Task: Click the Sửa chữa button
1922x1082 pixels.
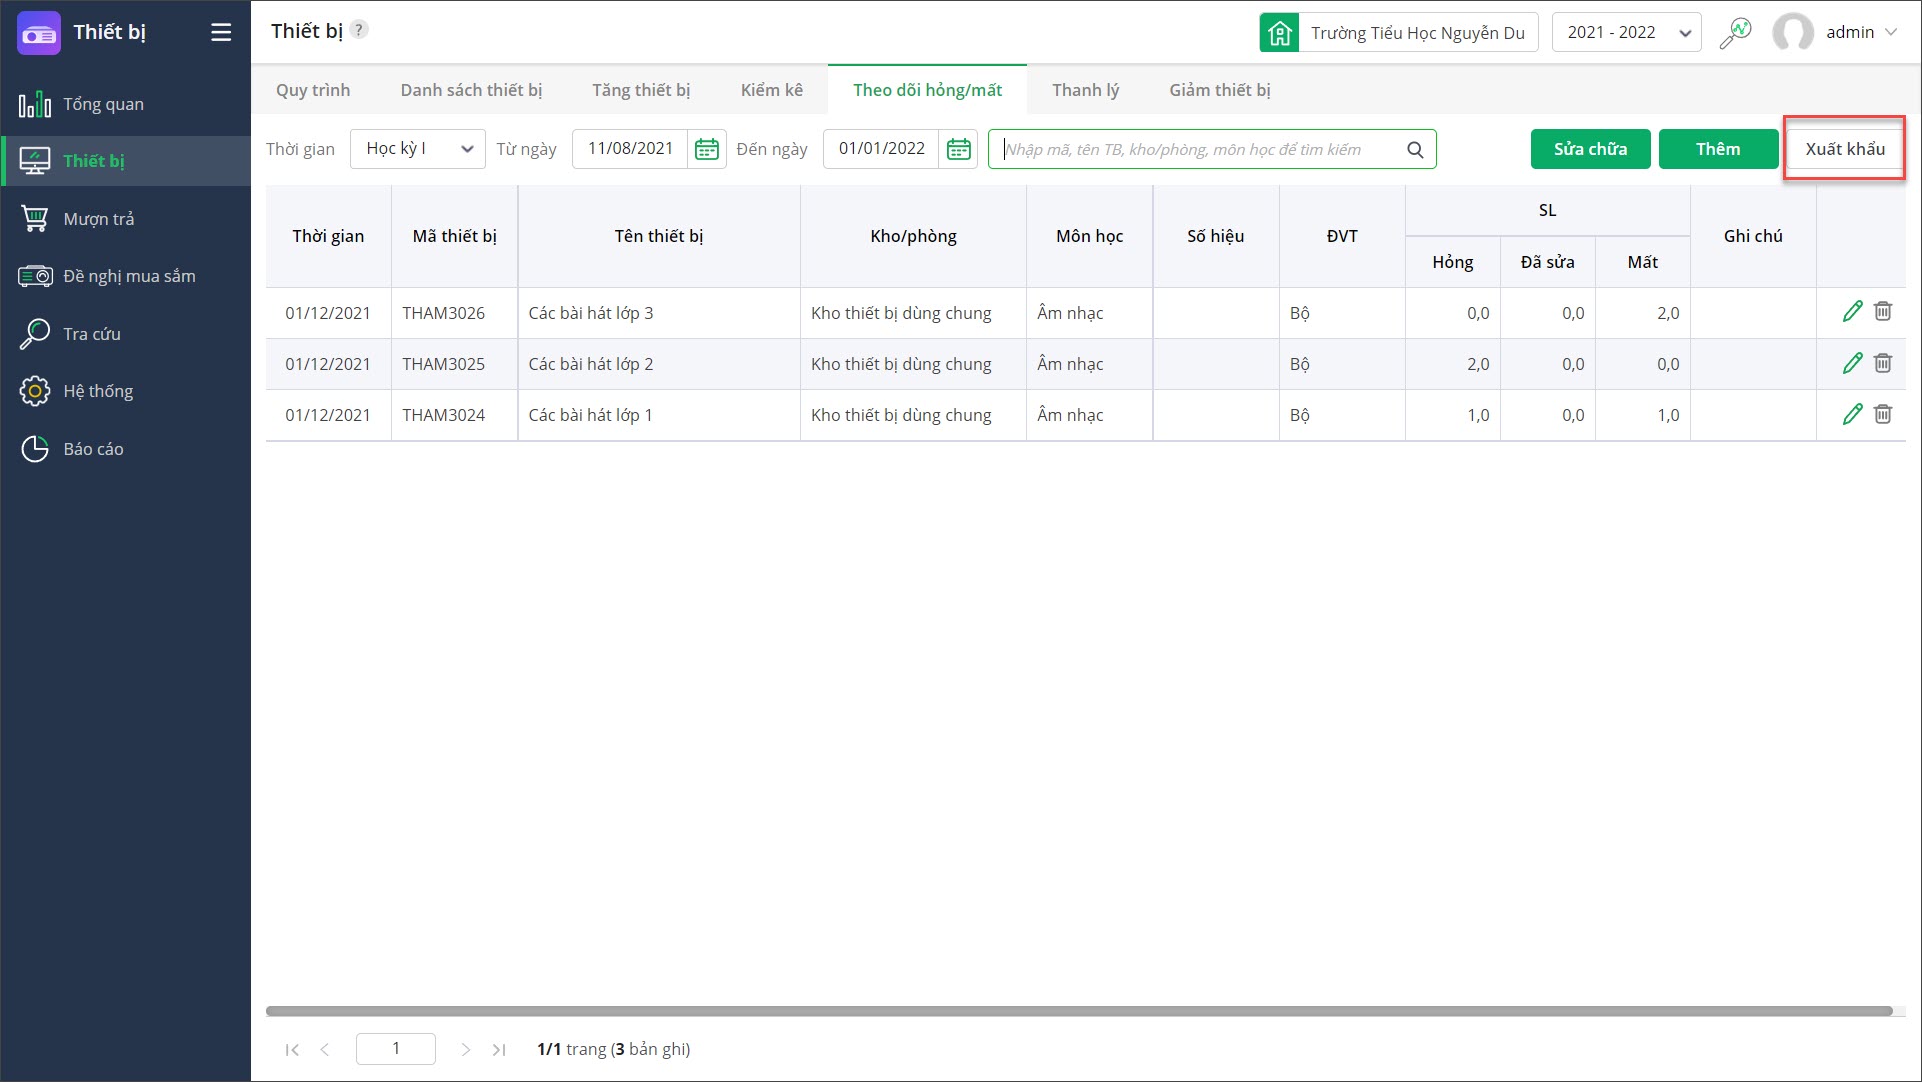Action: (x=1590, y=149)
